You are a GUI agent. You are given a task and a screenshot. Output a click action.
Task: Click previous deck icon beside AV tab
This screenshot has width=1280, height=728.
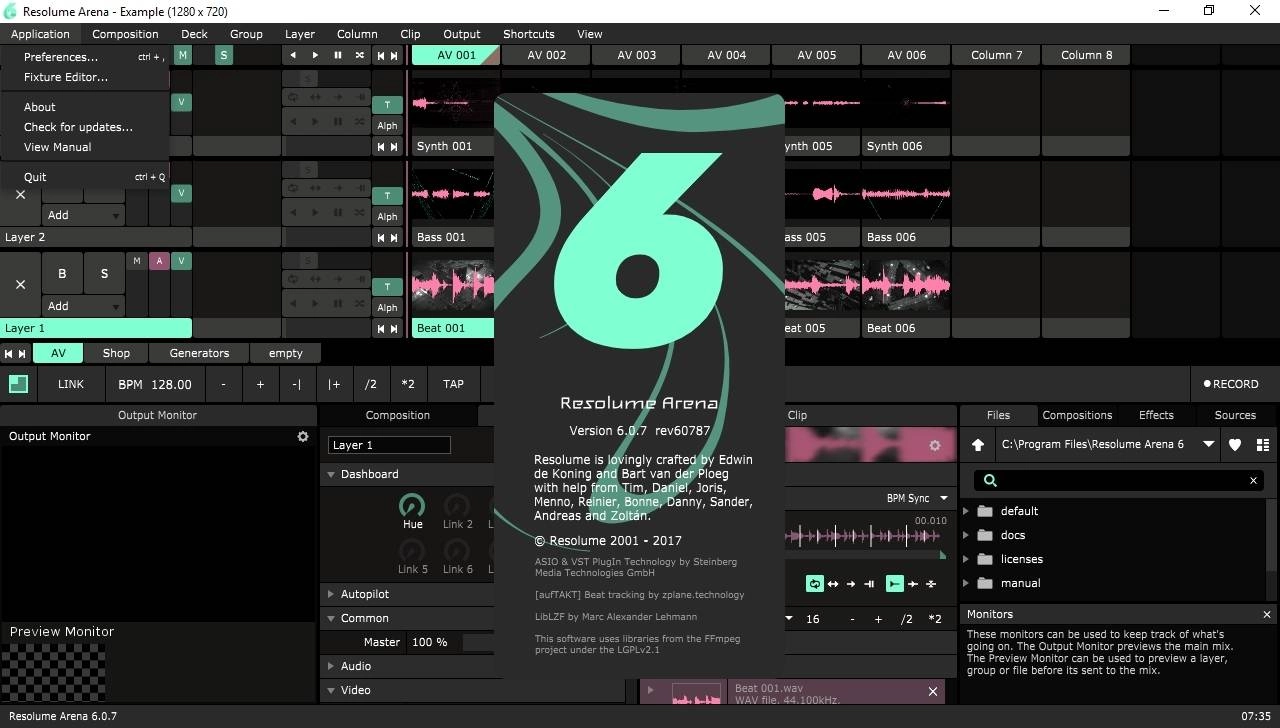[x=8, y=353]
